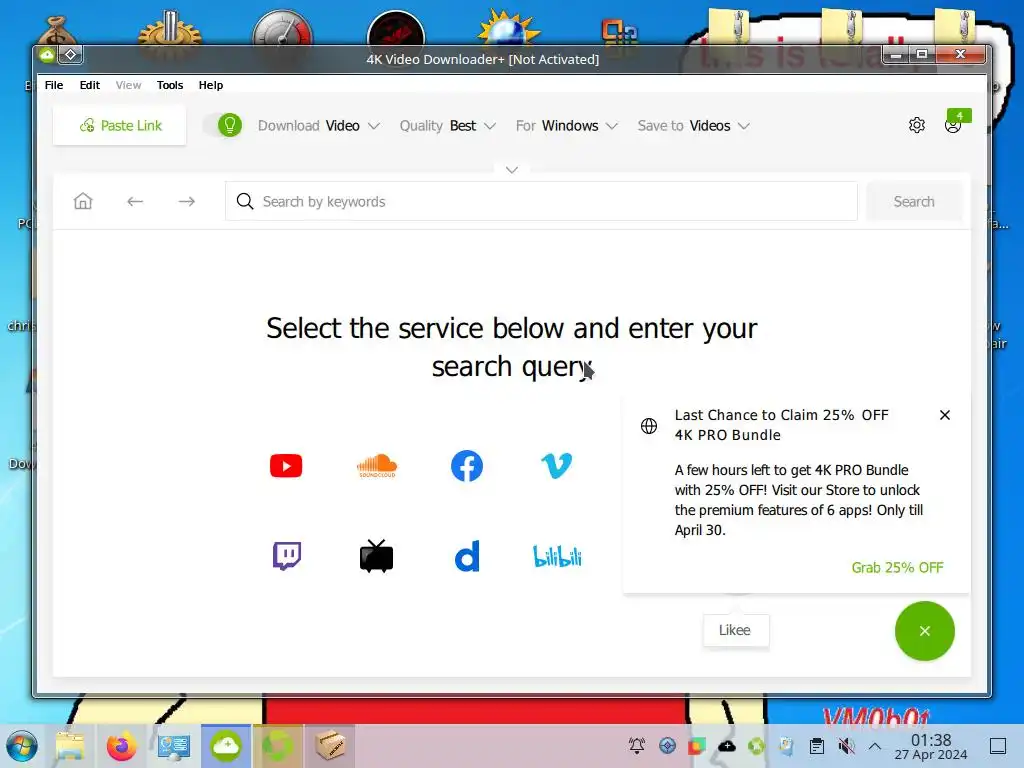Go to the browser home page icon
Viewport: 1024px width, 768px height.
(83, 201)
